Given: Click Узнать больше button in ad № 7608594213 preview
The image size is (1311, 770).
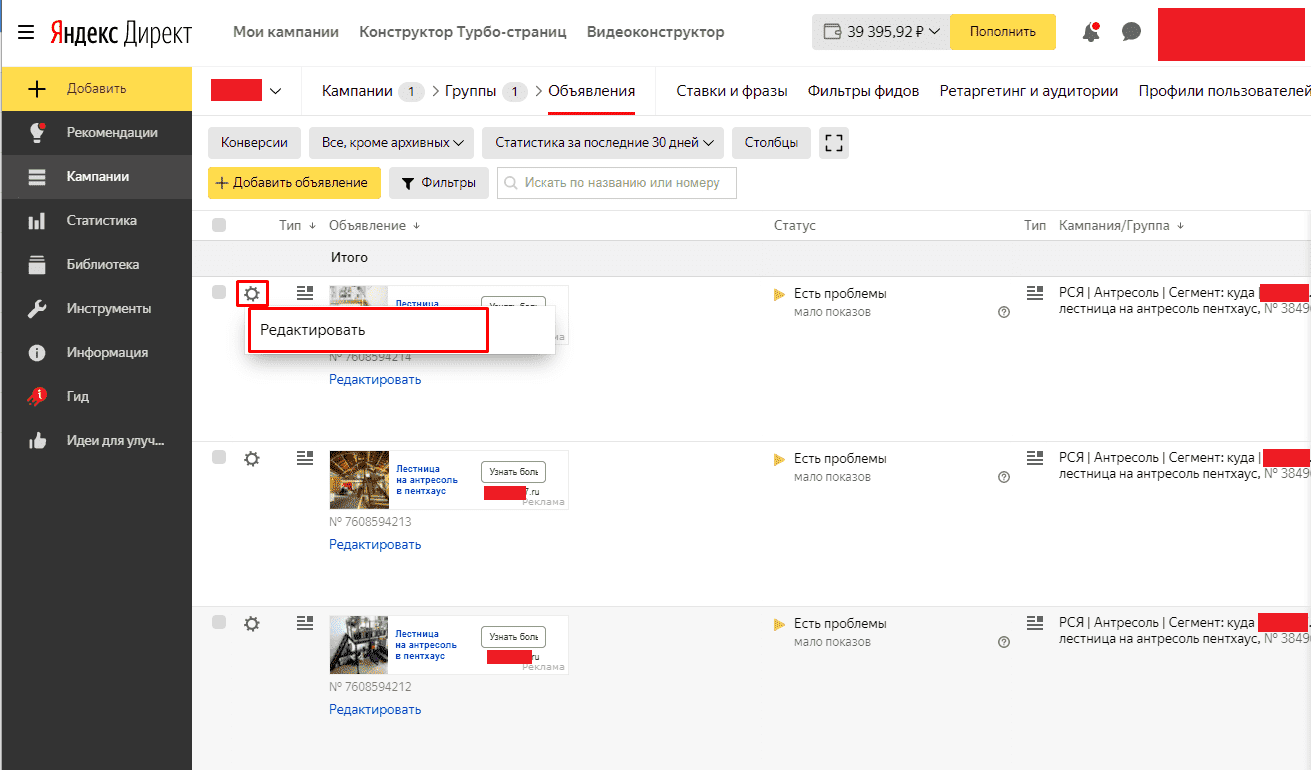Looking at the screenshot, I should (x=513, y=472).
